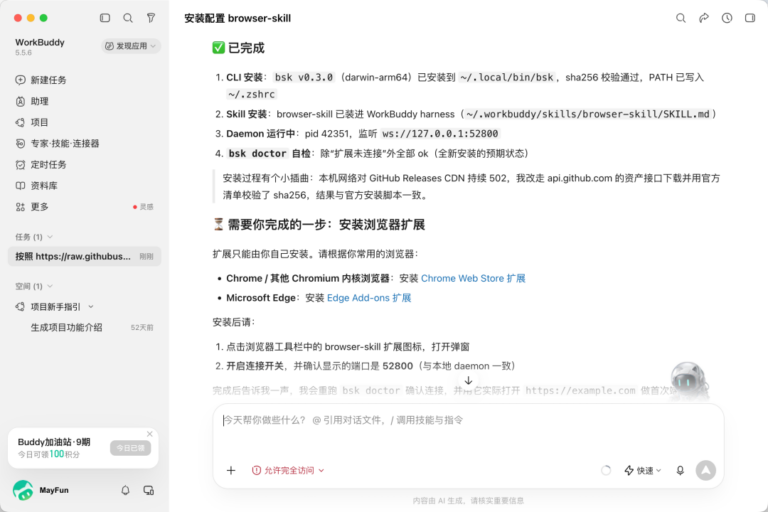This screenshot has width=768, height=512.
Task: Click the bsk v0.3.0 code text
Action: [304, 77]
